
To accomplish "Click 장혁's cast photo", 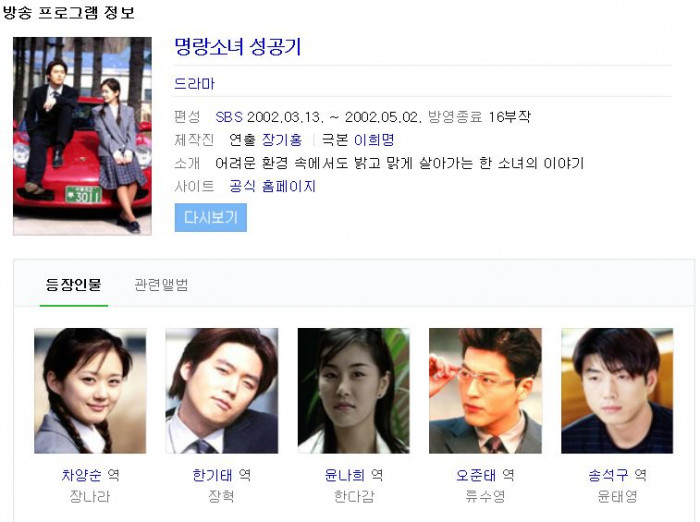I will [222, 391].
